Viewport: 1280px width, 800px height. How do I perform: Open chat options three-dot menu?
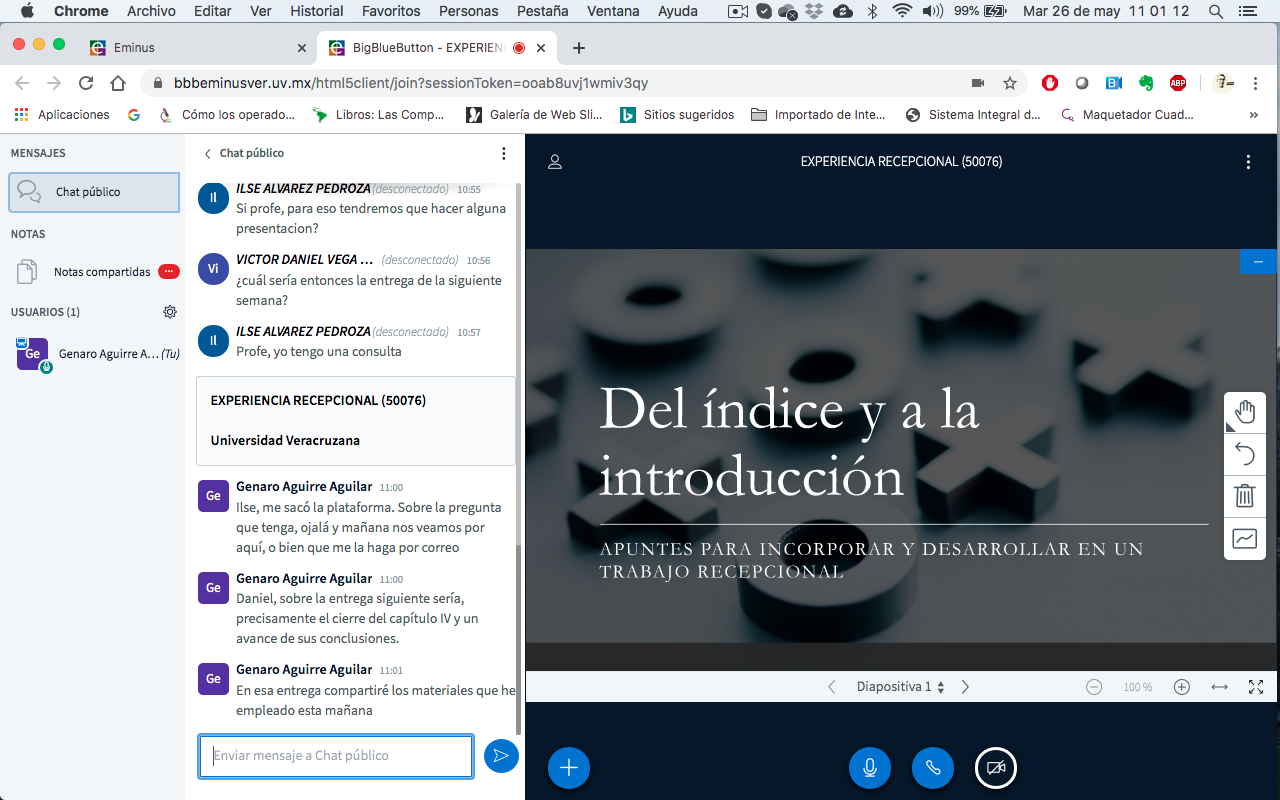tap(504, 153)
